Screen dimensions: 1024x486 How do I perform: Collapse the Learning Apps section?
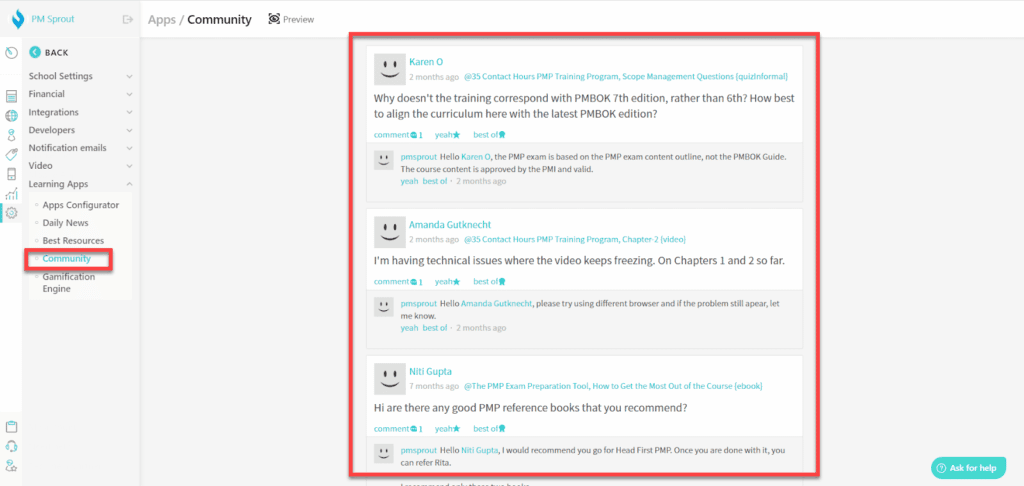pyautogui.click(x=80, y=184)
